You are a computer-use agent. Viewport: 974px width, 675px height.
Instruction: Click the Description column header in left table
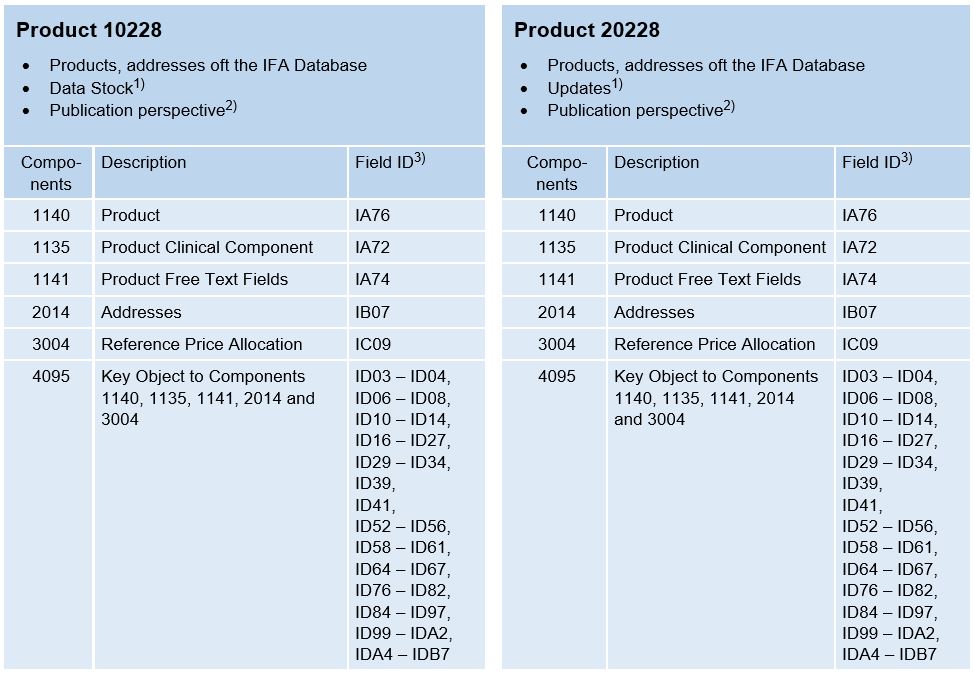coord(143,162)
